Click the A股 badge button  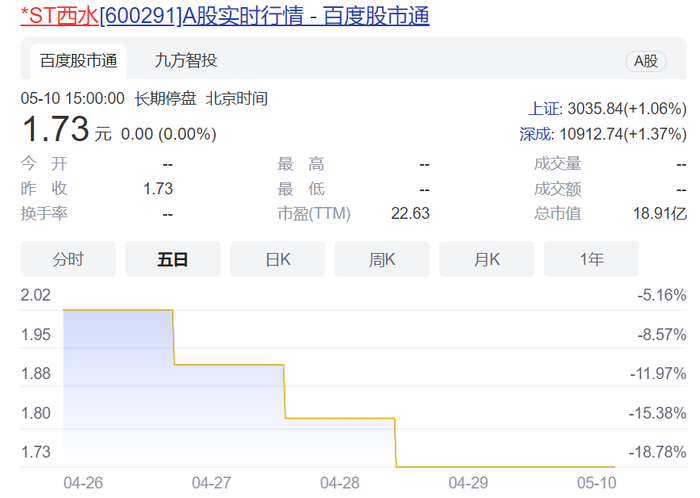coord(646,61)
